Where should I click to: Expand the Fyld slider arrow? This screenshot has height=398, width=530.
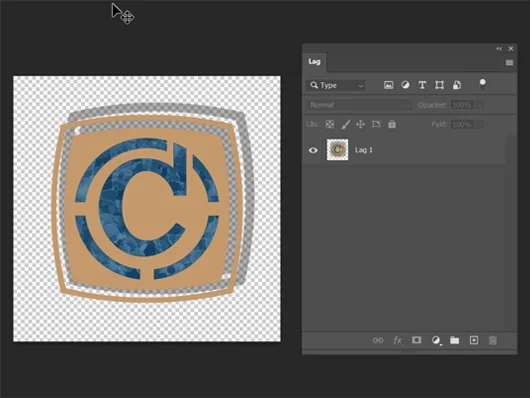[x=479, y=124]
